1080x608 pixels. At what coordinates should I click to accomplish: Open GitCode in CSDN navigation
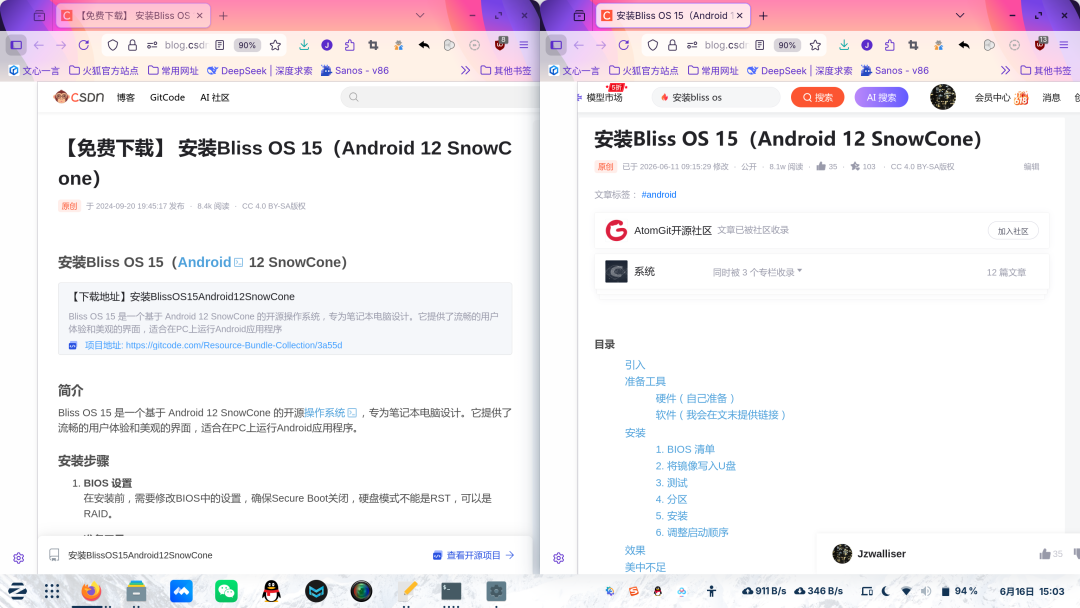[x=167, y=97]
